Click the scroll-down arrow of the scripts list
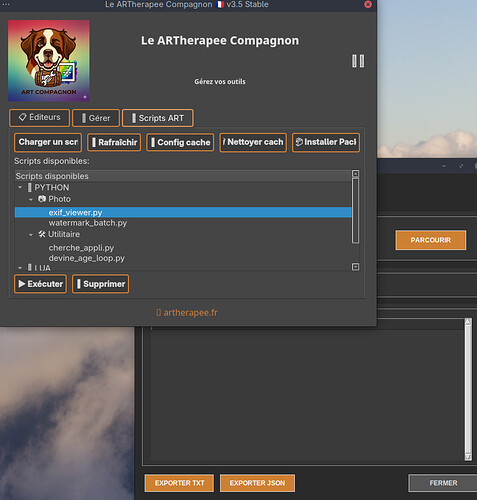477x500 pixels. tap(355, 267)
